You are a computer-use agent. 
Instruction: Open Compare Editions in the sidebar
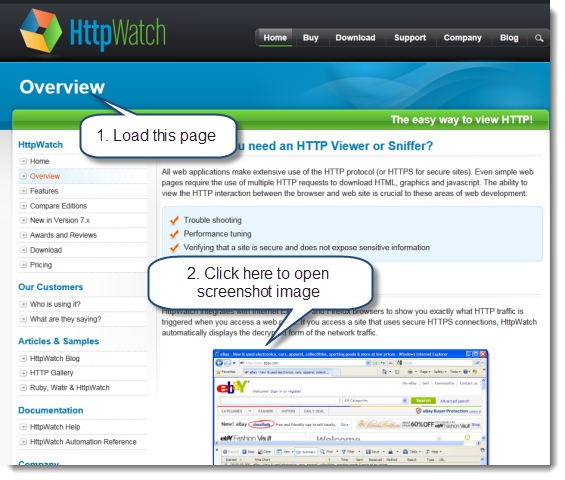(58, 206)
